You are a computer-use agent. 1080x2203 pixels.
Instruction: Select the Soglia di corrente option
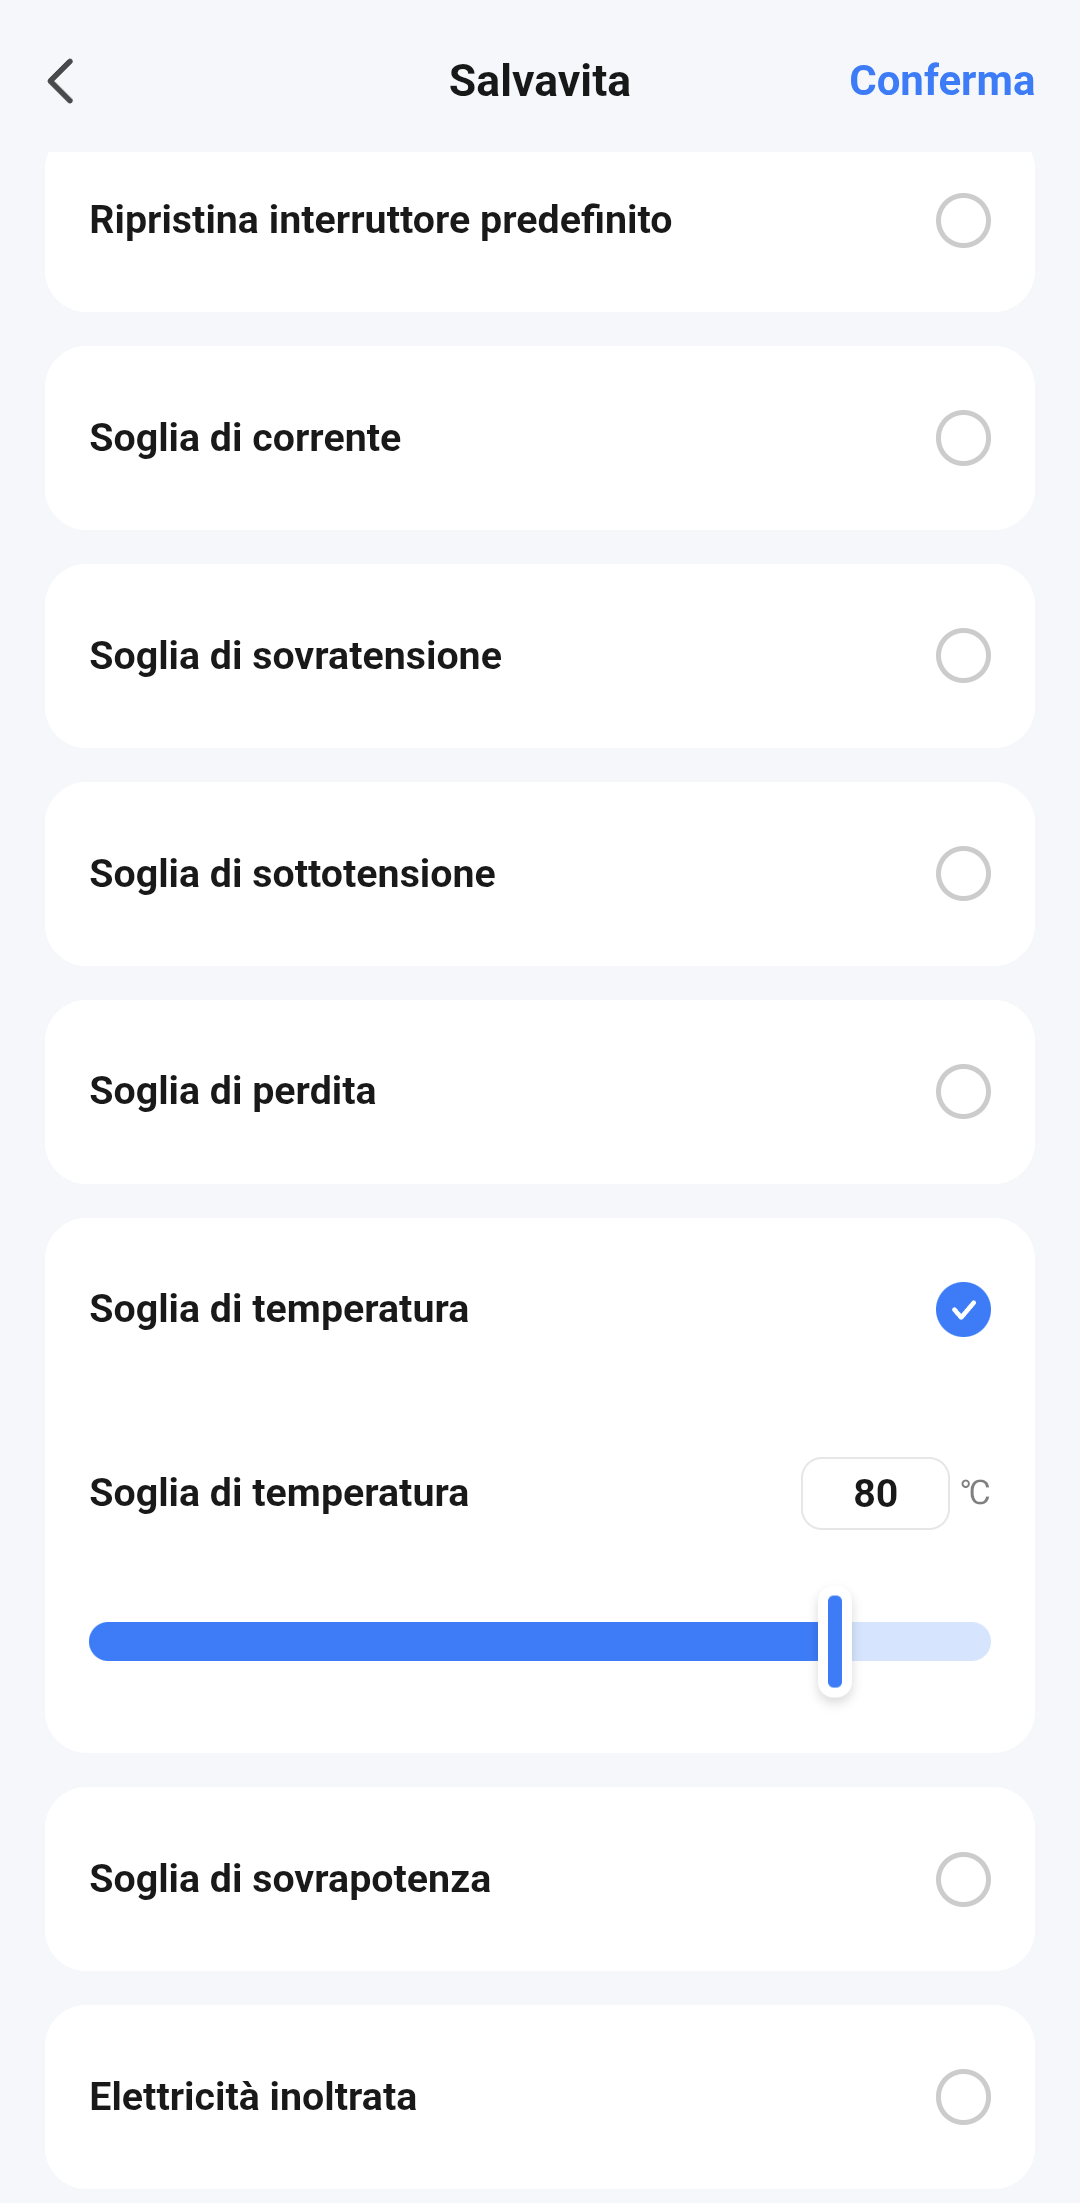point(963,438)
